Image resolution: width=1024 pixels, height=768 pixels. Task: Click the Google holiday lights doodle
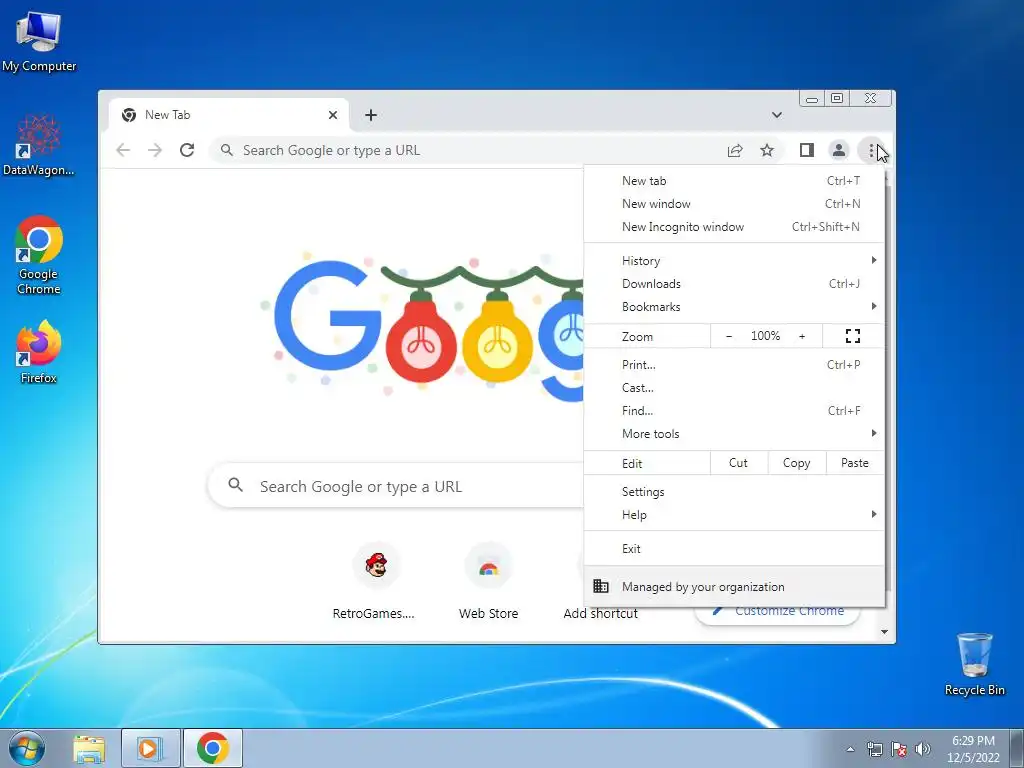click(423, 327)
